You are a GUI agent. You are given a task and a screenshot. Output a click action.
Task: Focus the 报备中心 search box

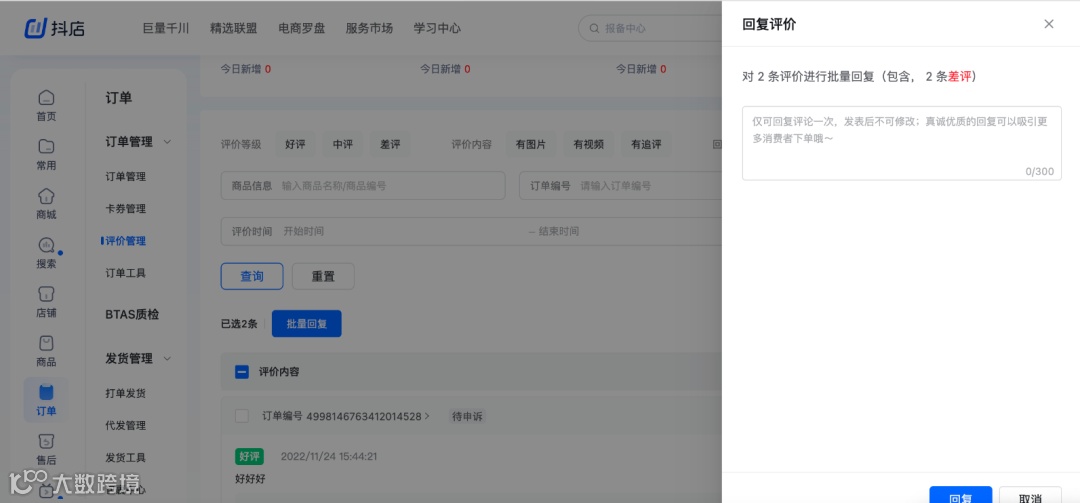pos(651,28)
